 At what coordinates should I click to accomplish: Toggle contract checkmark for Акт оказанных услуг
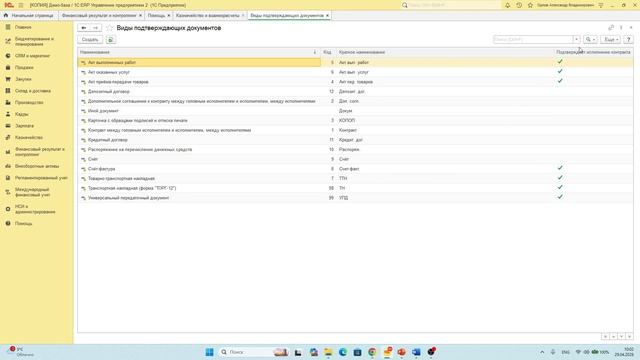[x=560, y=71]
